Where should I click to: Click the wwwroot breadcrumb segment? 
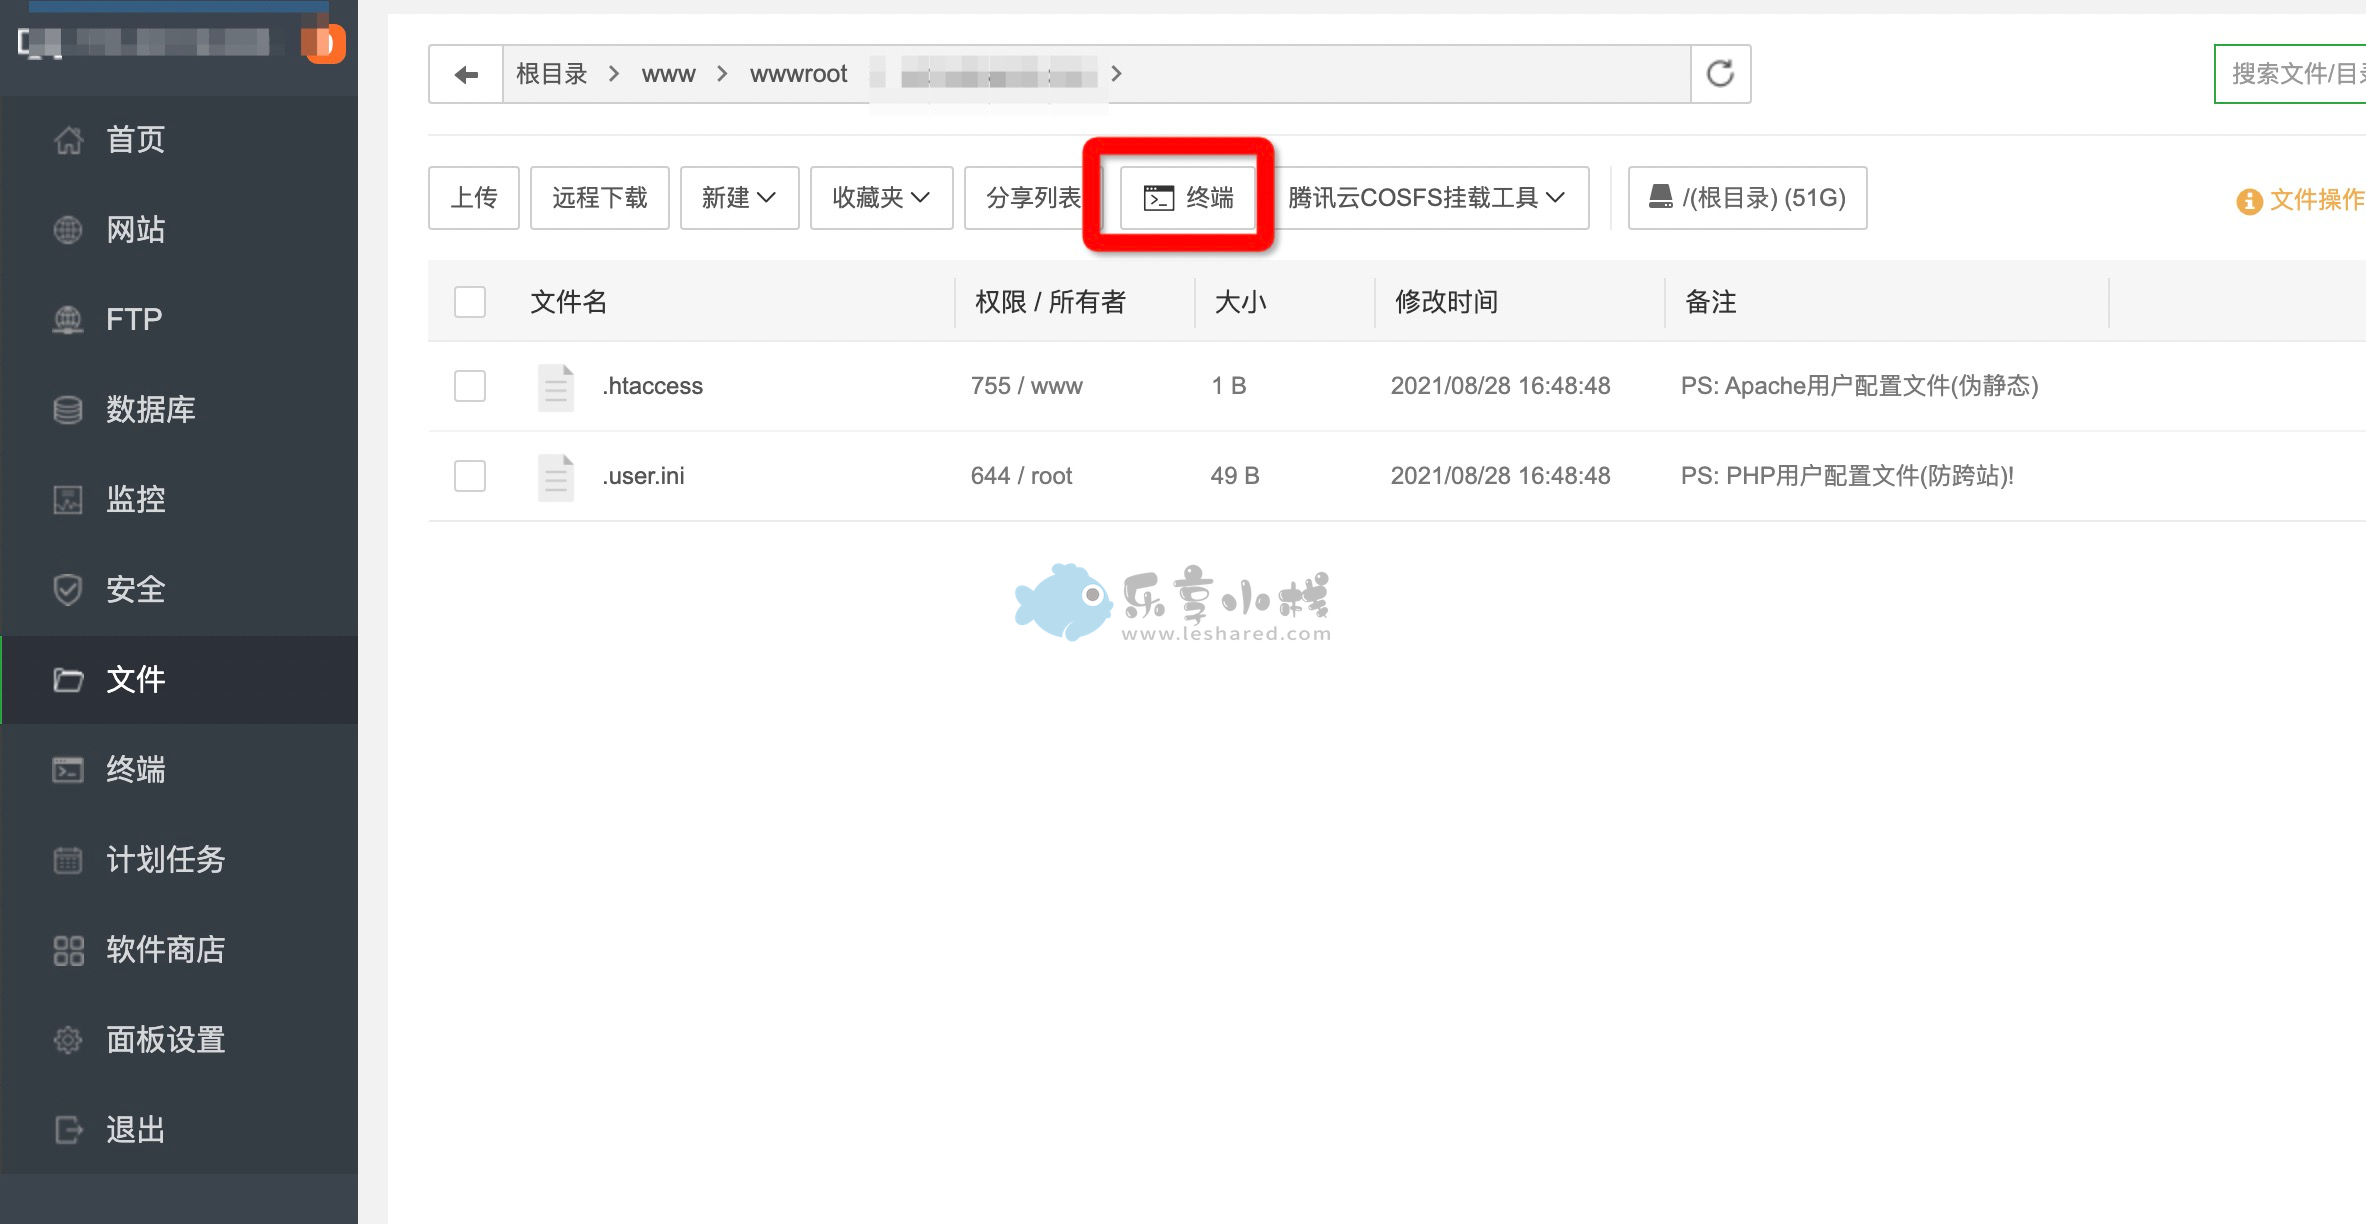798,74
